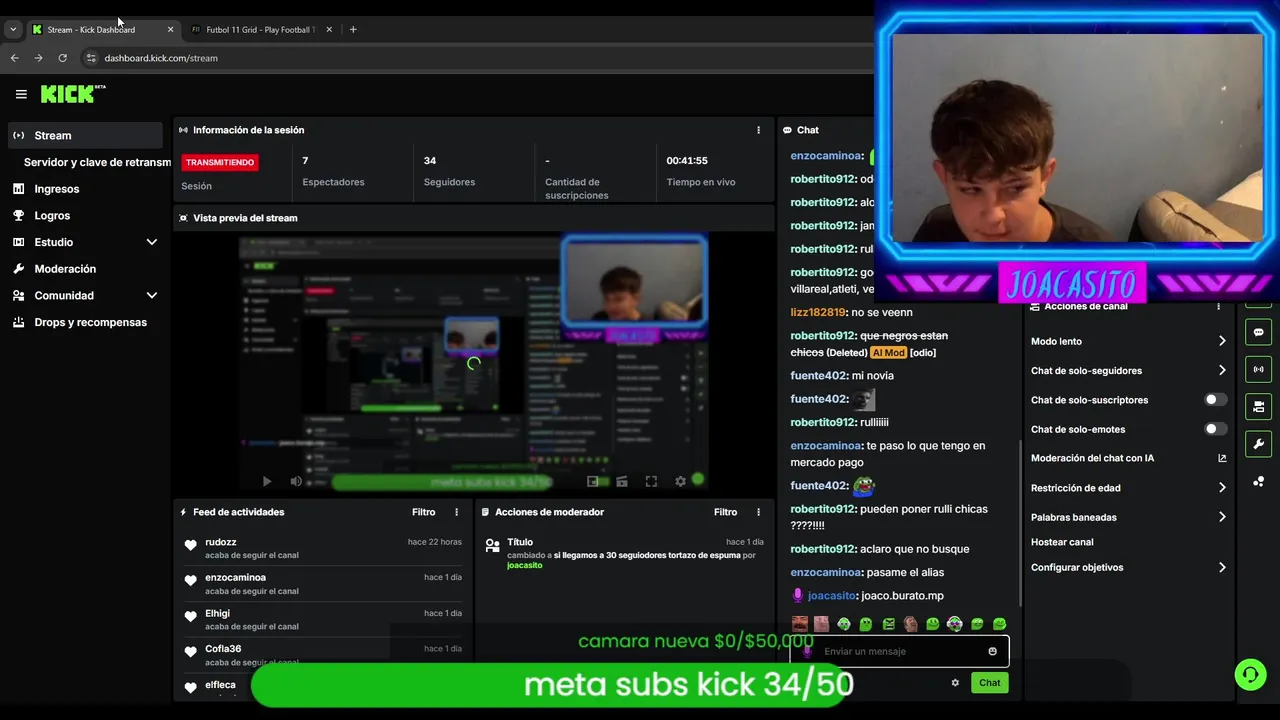
Task: Click the stream preview video thumbnail
Action: coord(473,363)
